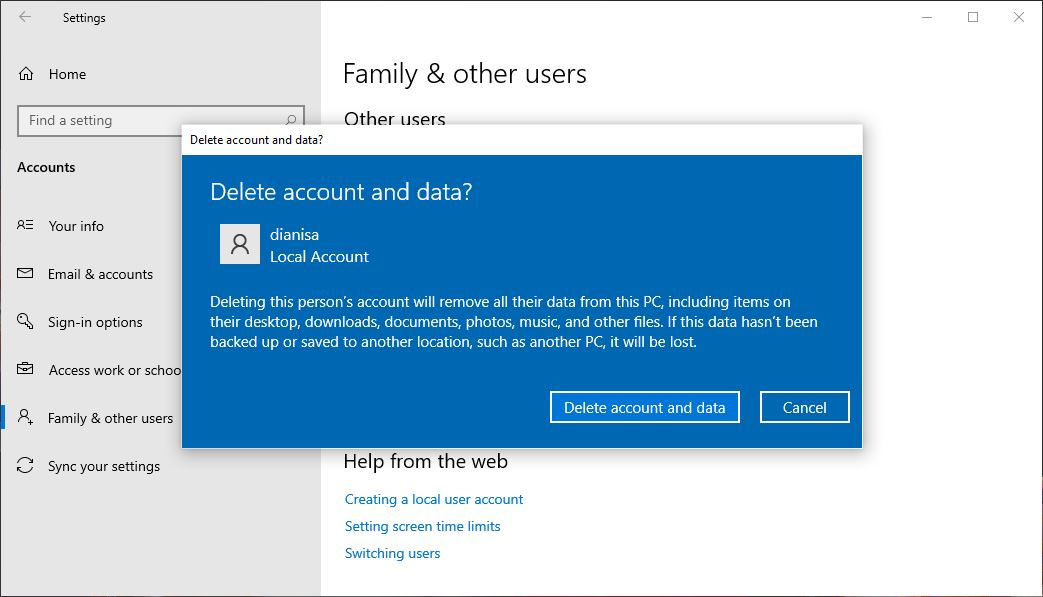Click the Sync your settings refresh icon
The height and width of the screenshot is (597, 1043).
[24, 466]
